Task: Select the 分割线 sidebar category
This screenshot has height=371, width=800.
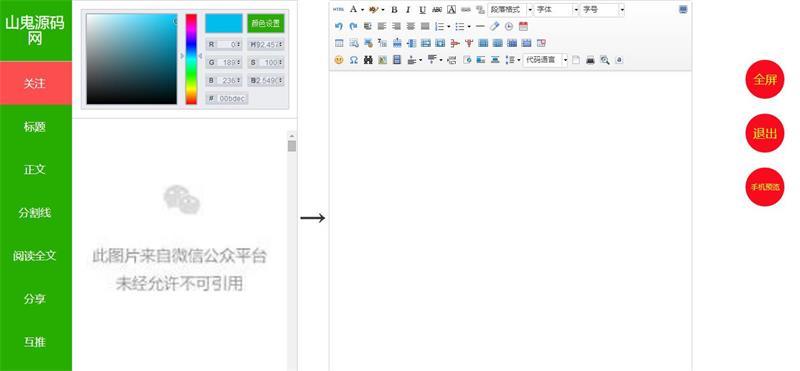Action: pos(35,213)
